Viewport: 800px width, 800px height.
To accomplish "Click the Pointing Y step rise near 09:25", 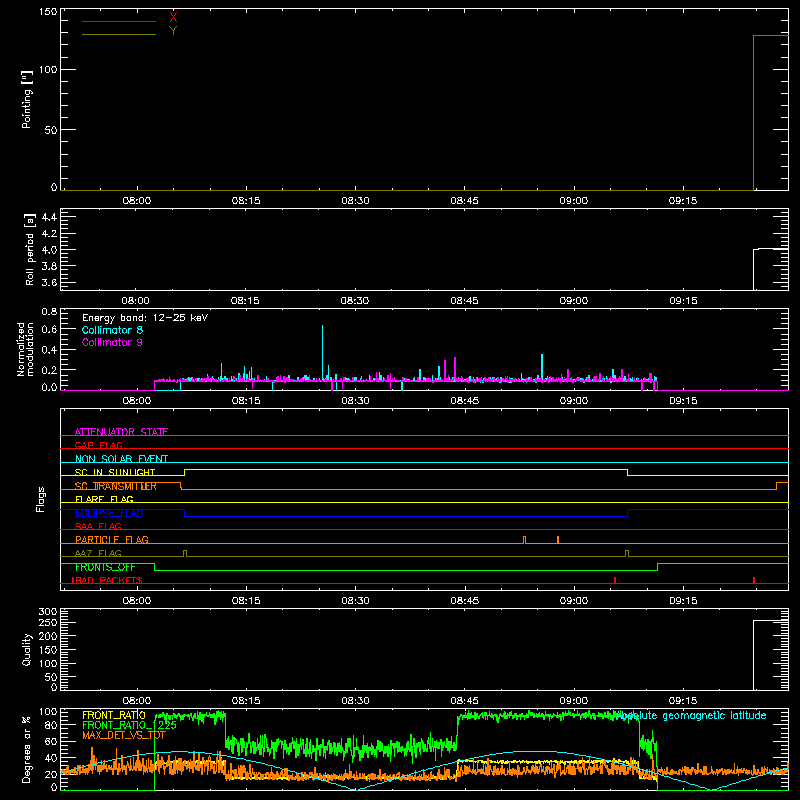I will [754, 113].
